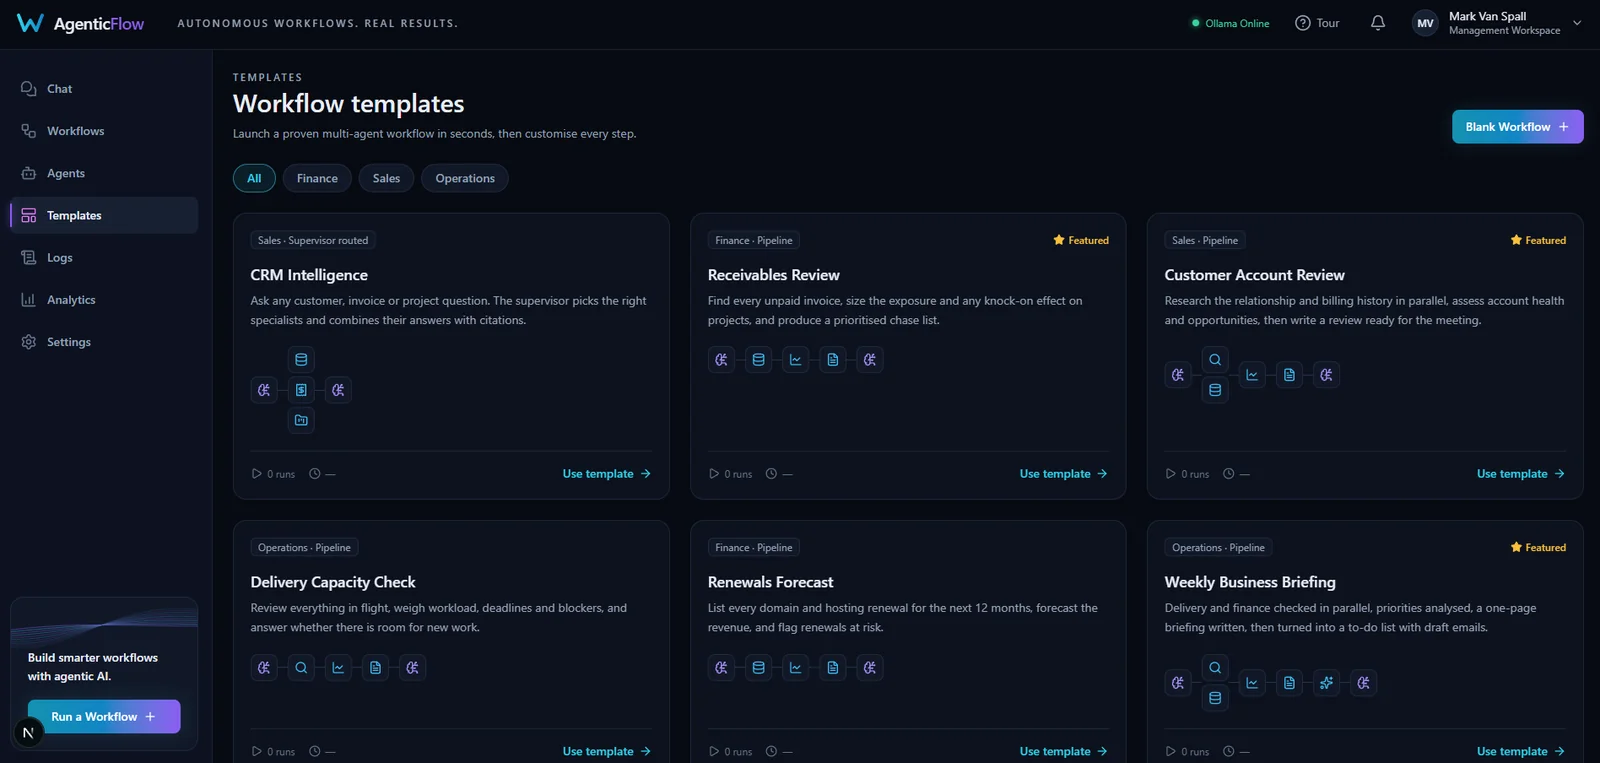
Task: Select the document node in Renewals Forecast
Action: [x=833, y=668]
